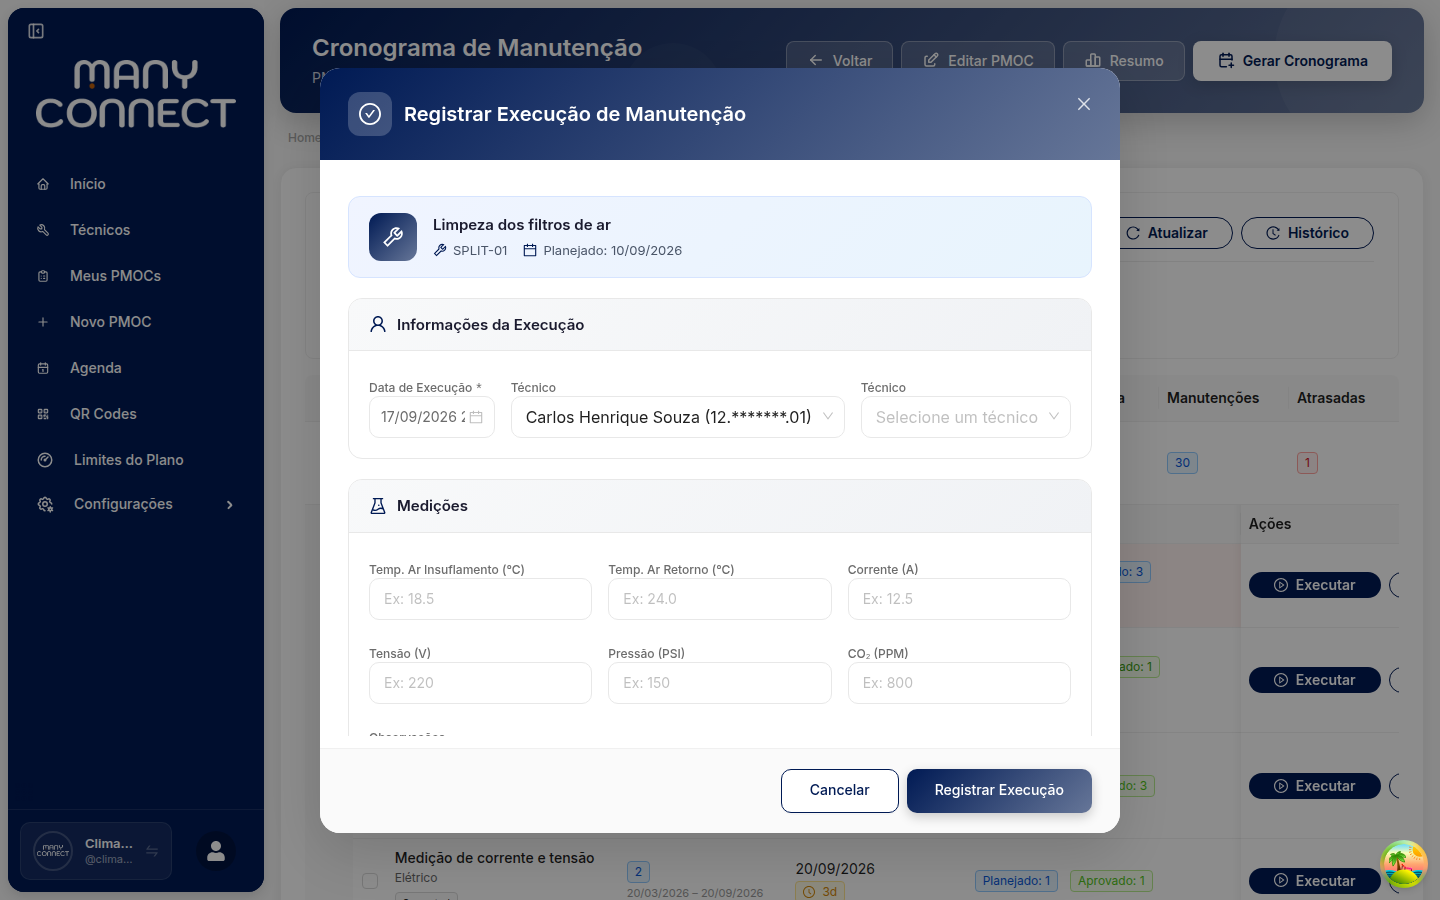1440x900 pixels.
Task: Click the Gerar Cronograma button
Action: (x=1292, y=61)
